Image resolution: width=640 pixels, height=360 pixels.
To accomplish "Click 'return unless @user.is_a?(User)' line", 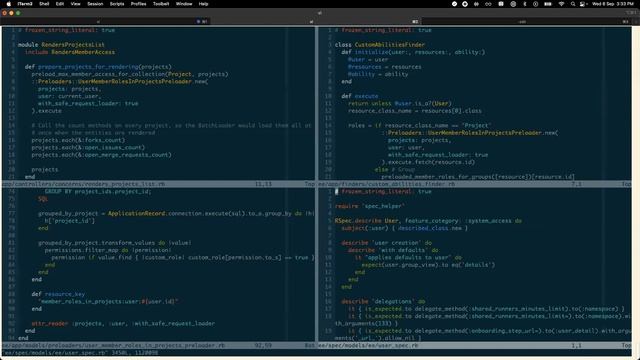I will click(400, 104).
